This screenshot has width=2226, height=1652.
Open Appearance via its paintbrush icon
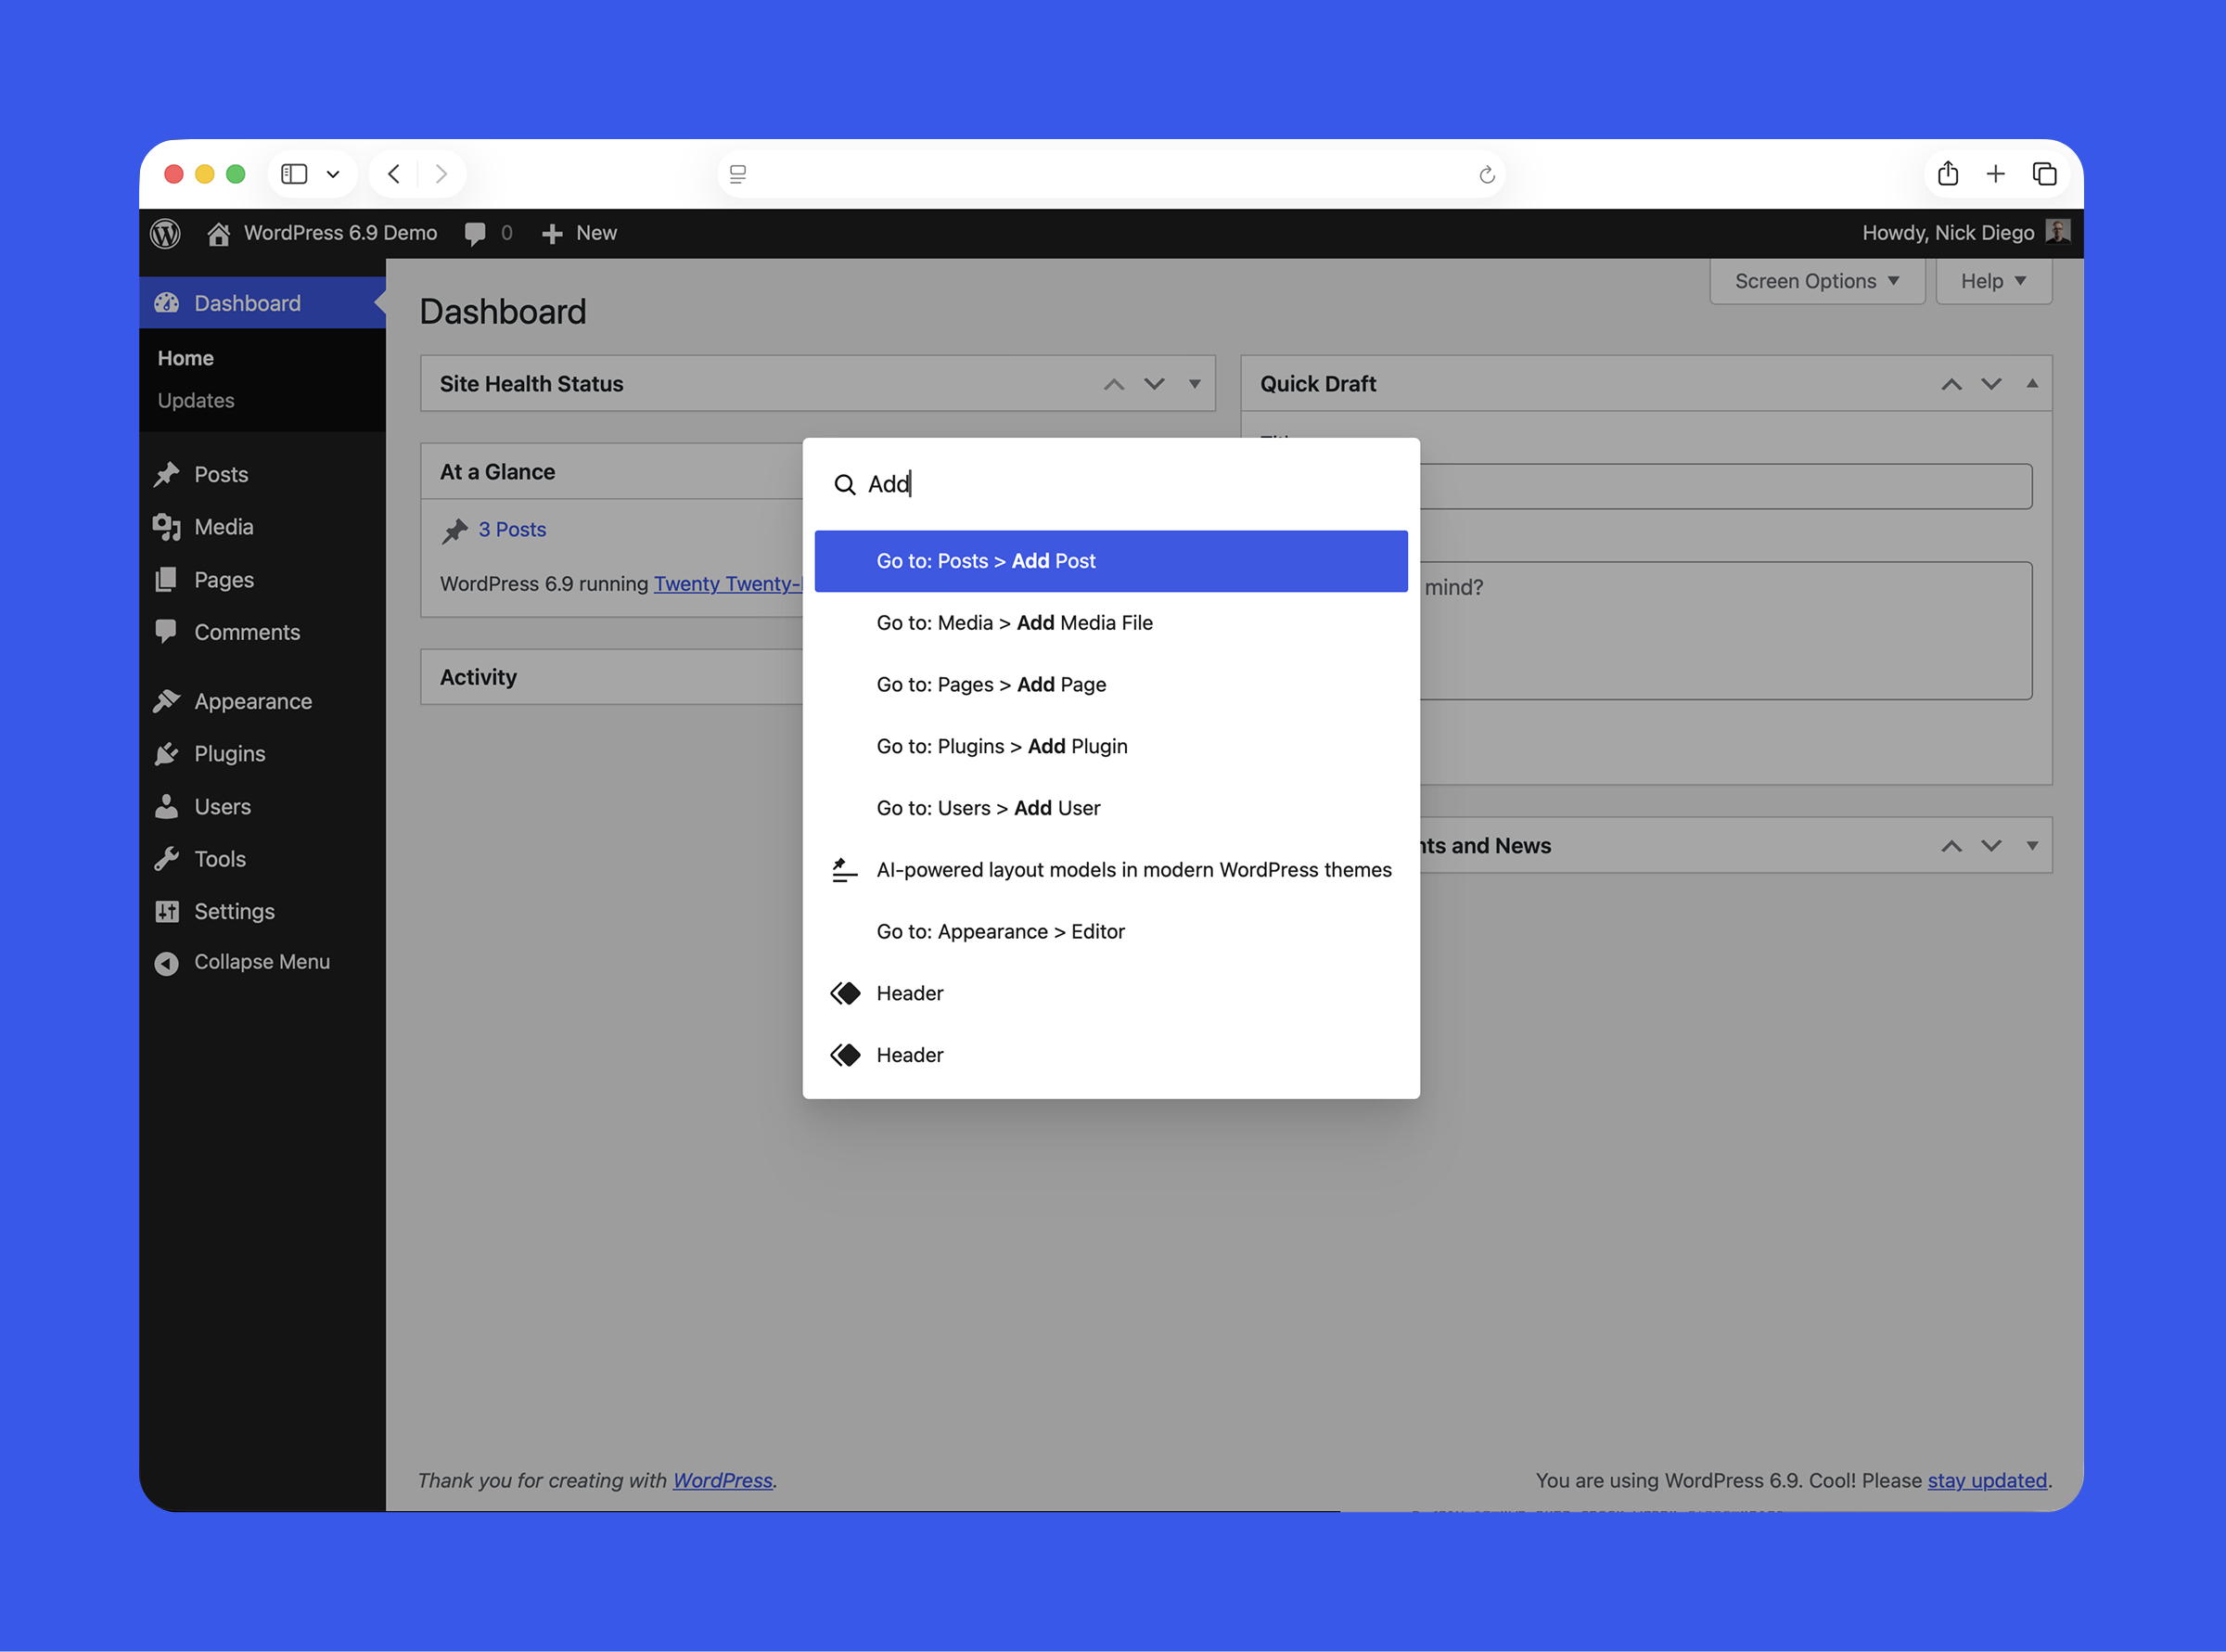click(167, 700)
